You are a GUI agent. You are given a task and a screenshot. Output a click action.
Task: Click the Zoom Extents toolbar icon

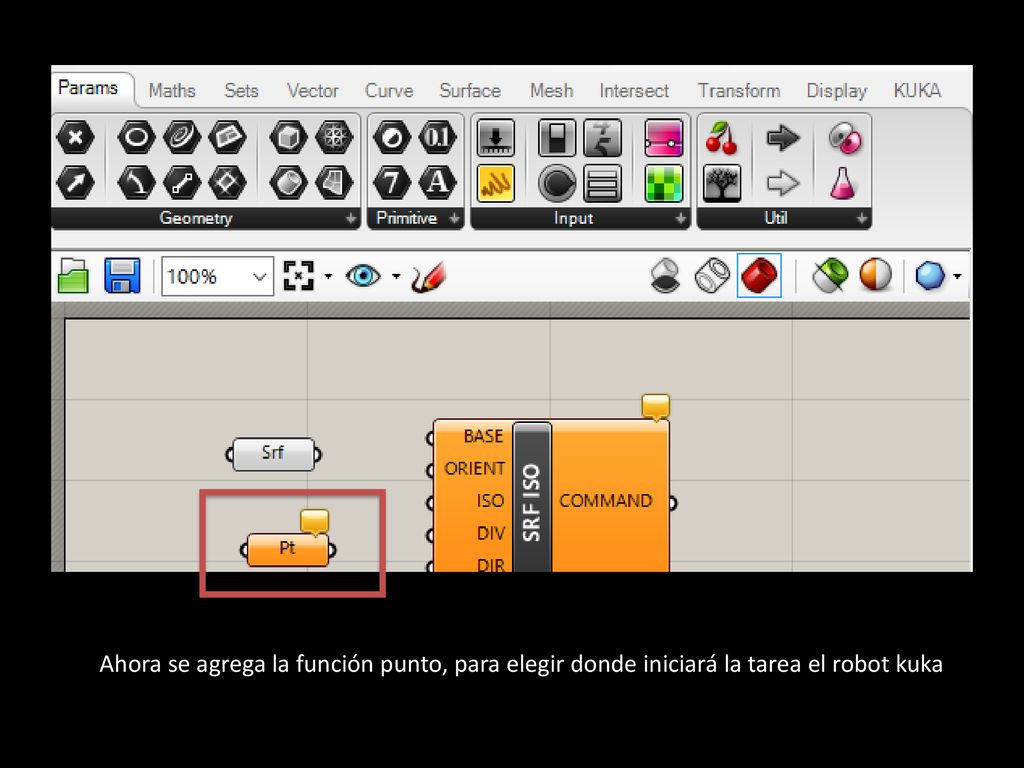pyautogui.click(x=298, y=276)
